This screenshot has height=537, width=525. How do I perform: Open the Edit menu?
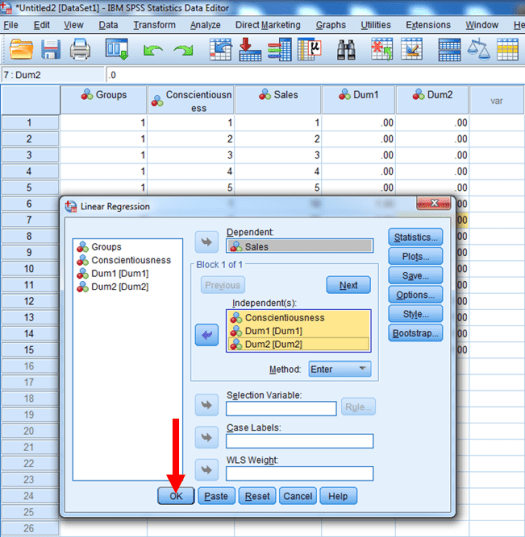tap(41, 25)
